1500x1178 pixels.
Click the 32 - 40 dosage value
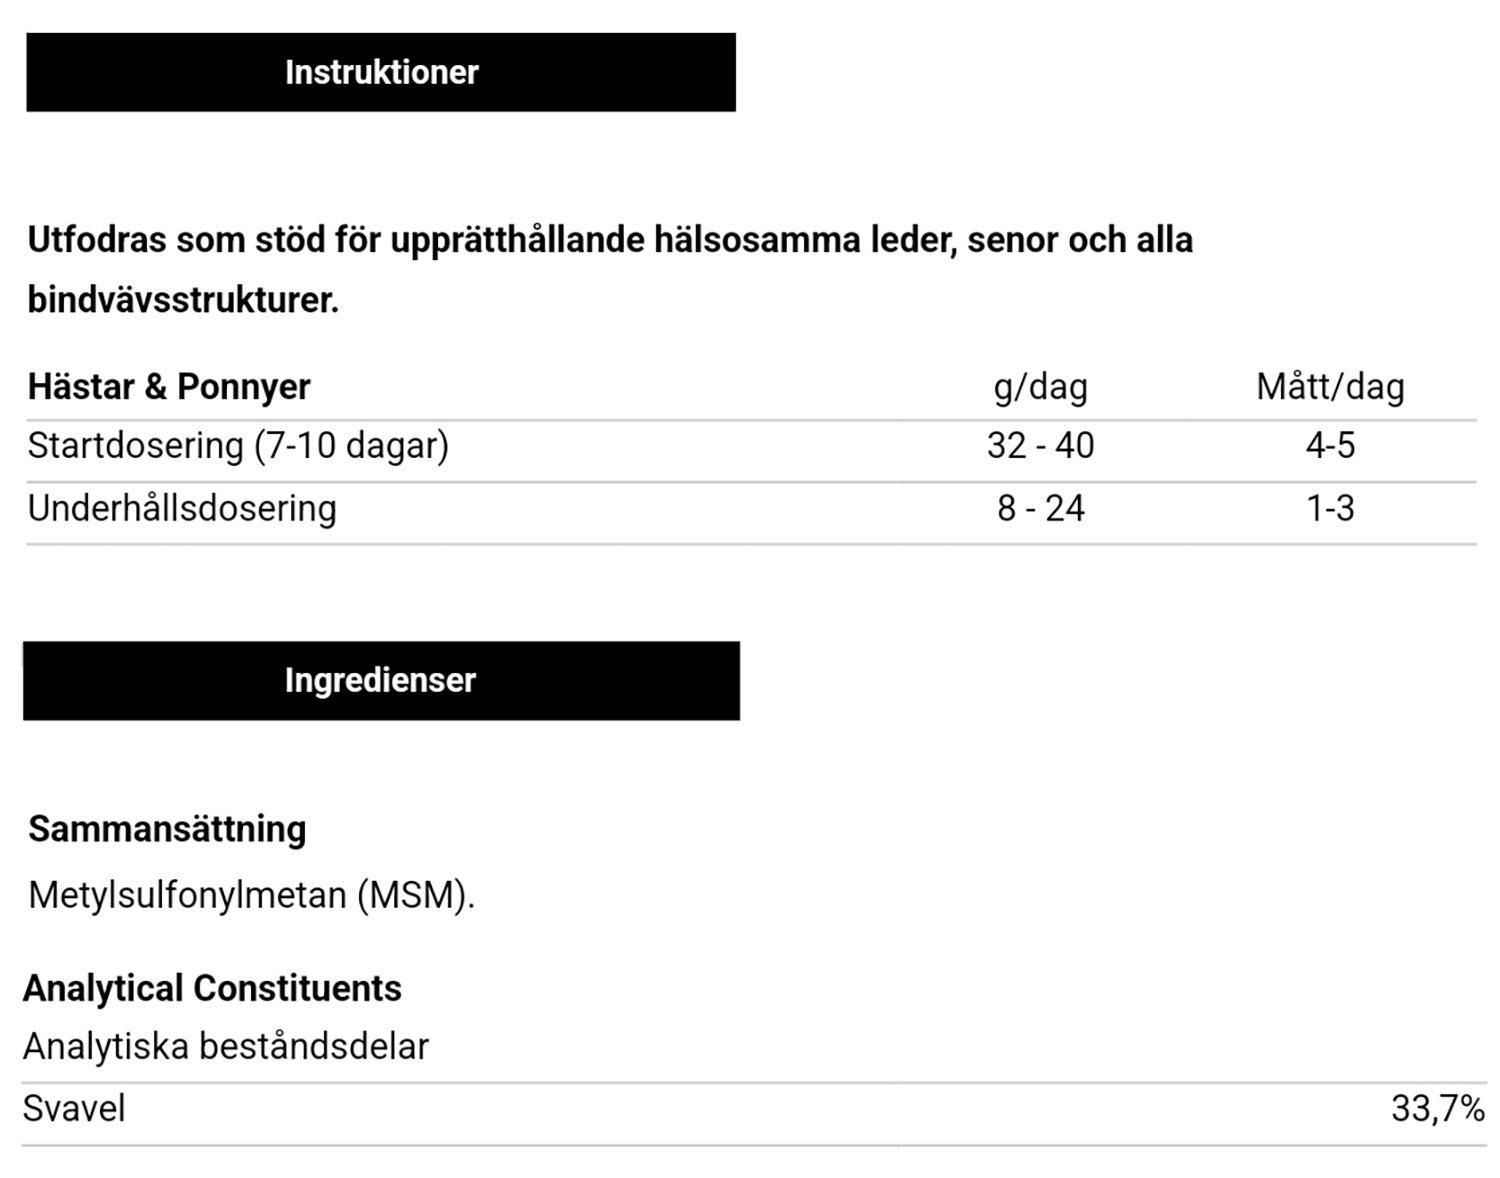1040,446
